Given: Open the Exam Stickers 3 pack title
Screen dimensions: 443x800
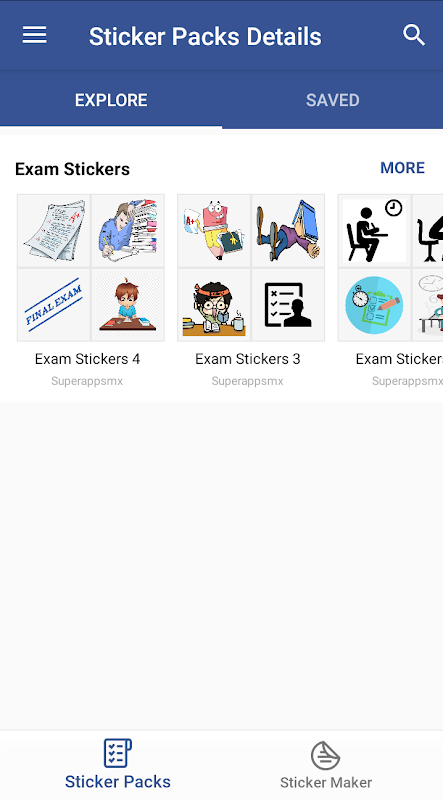Looking at the screenshot, I should pos(248,359).
